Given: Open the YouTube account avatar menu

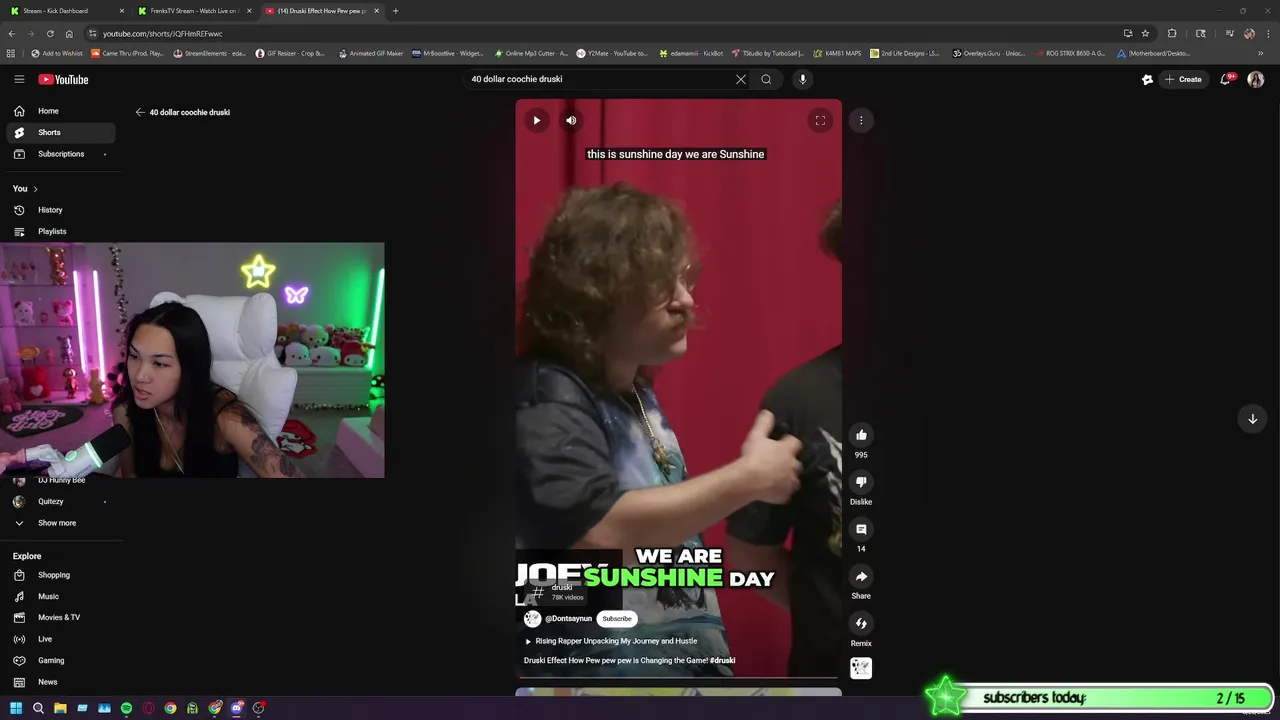Looking at the screenshot, I should [1255, 79].
